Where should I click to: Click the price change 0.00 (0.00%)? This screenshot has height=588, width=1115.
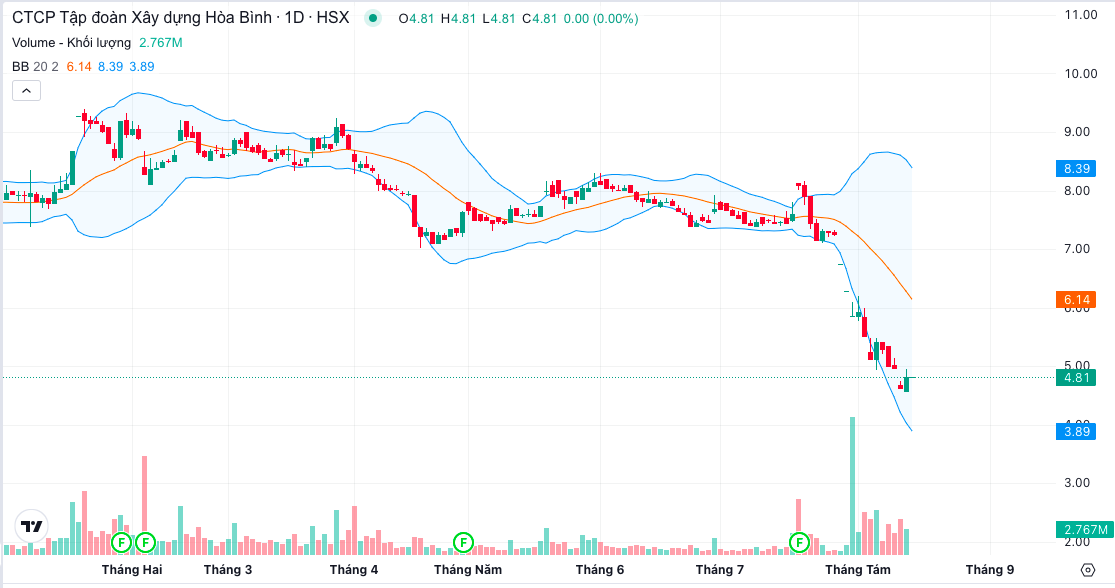coord(601,19)
